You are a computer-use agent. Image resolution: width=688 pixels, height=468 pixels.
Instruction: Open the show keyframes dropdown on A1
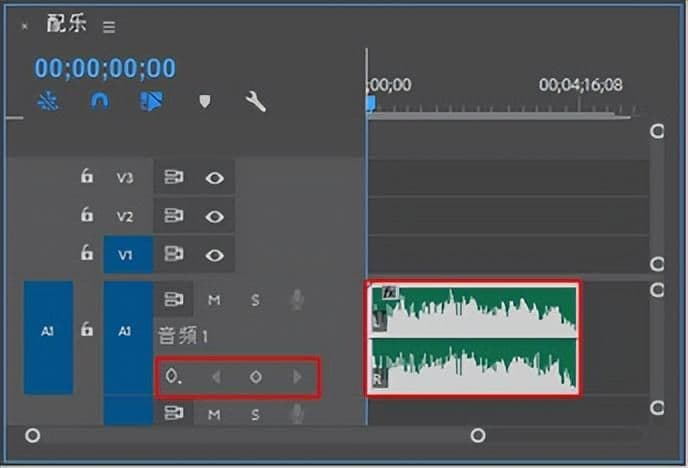tap(174, 377)
